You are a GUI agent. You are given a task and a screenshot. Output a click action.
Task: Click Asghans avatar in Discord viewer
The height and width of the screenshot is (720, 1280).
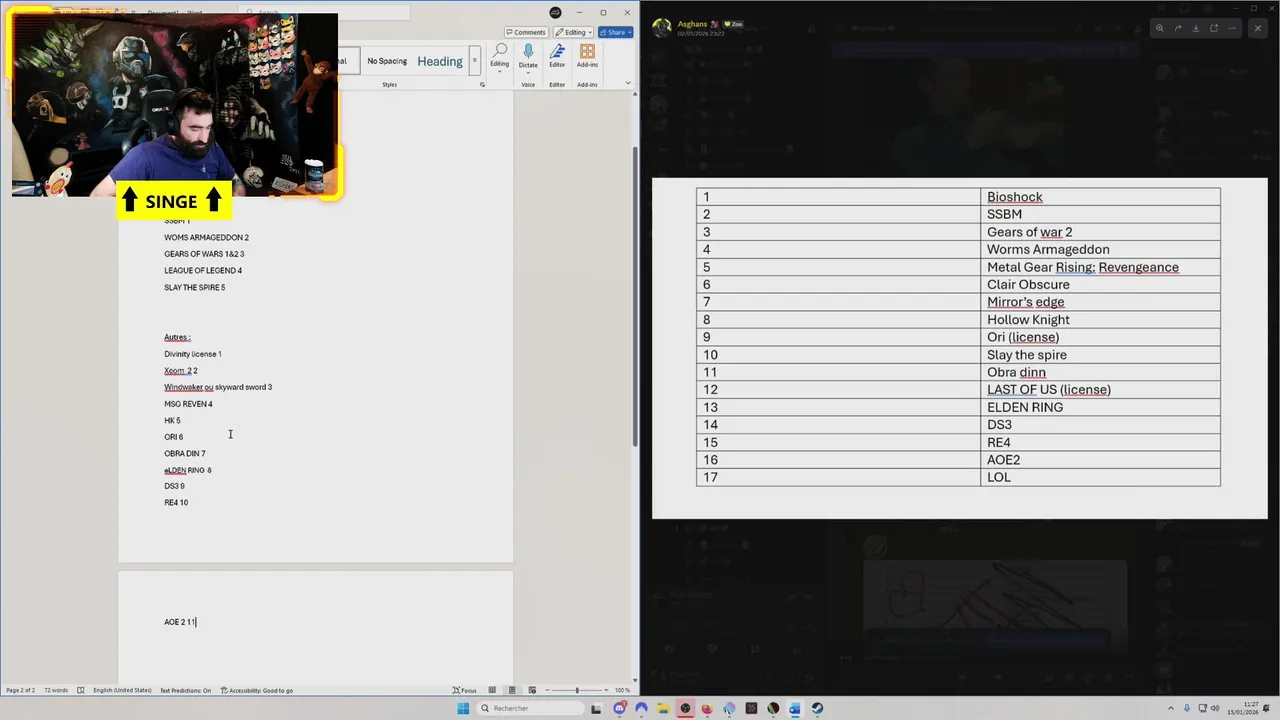pyautogui.click(x=662, y=28)
